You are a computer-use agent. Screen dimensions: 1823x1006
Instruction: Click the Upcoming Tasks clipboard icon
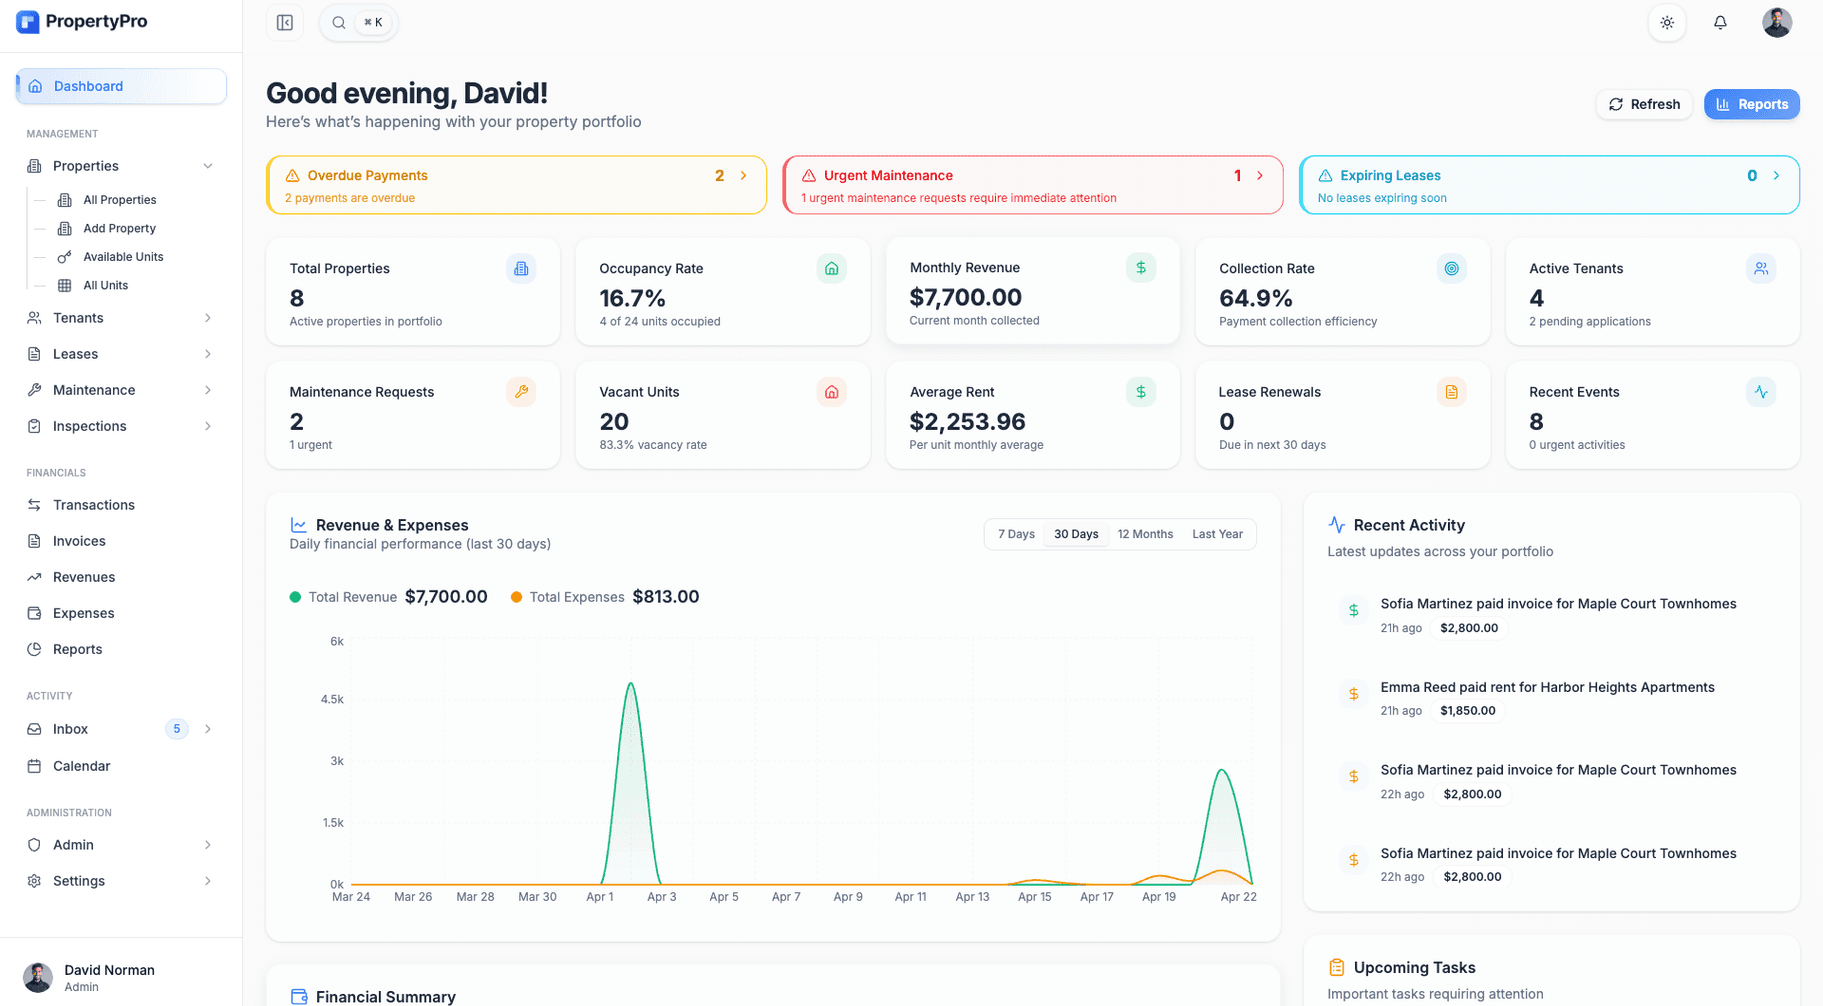(1336, 967)
